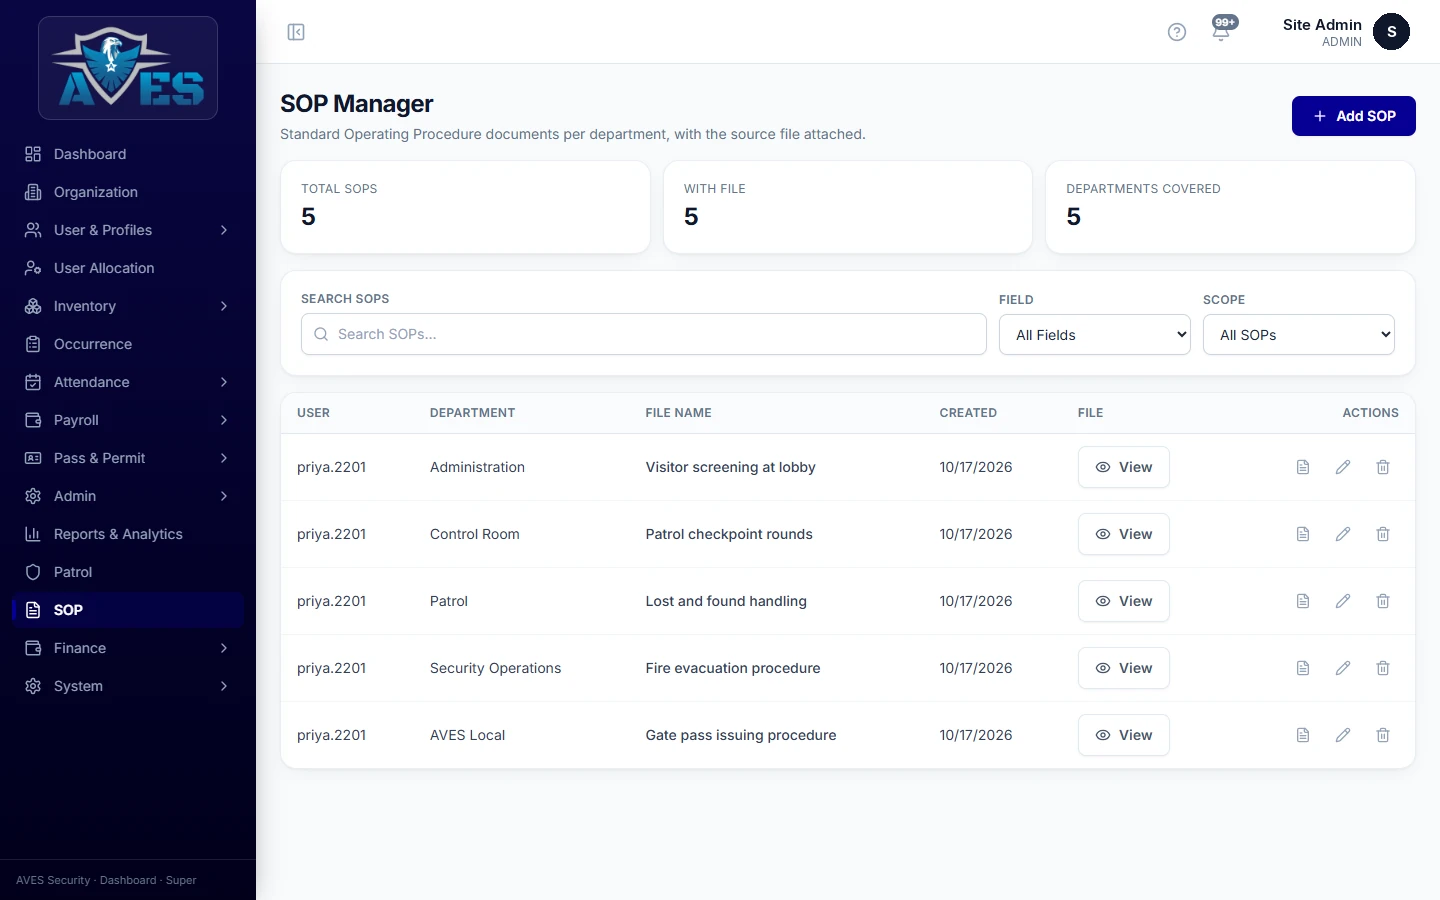
Task: Open notifications bell with 99+ badge
Action: point(1222,30)
